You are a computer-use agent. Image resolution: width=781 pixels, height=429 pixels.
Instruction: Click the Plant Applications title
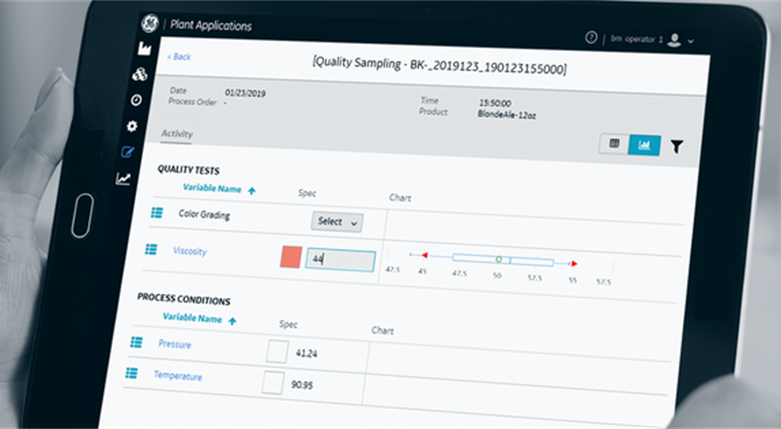(211, 25)
